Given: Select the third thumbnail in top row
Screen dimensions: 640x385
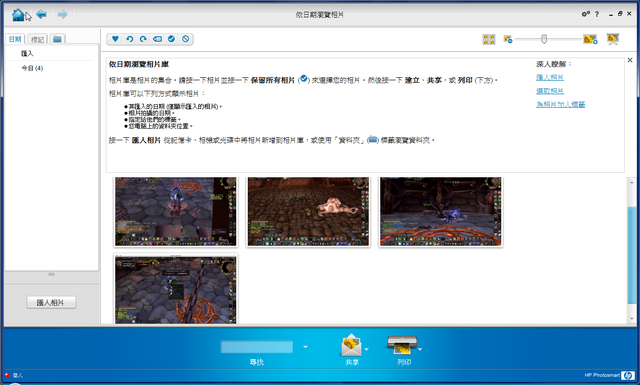Looking at the screenshot, I should pos(441,211).
